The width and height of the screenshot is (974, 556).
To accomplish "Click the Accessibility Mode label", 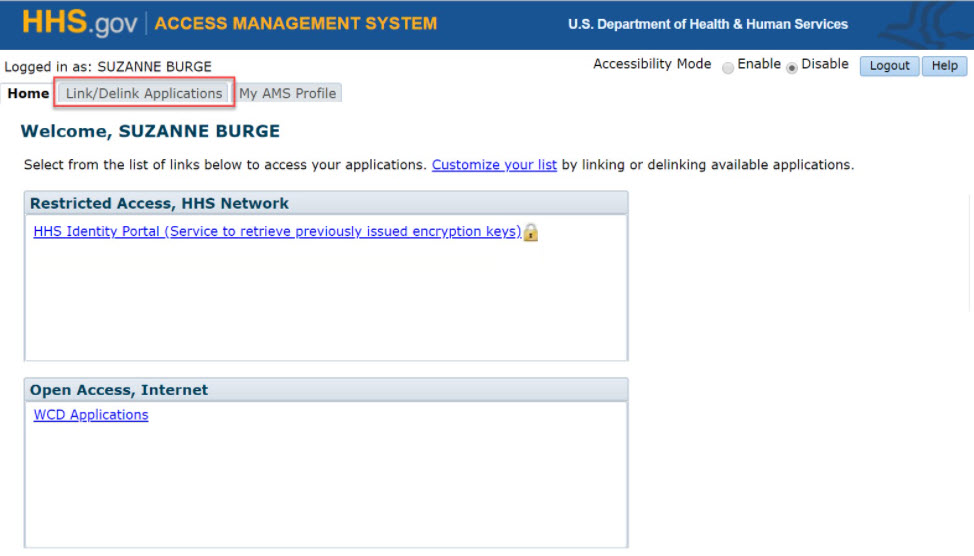I will (x=652, y=64).
